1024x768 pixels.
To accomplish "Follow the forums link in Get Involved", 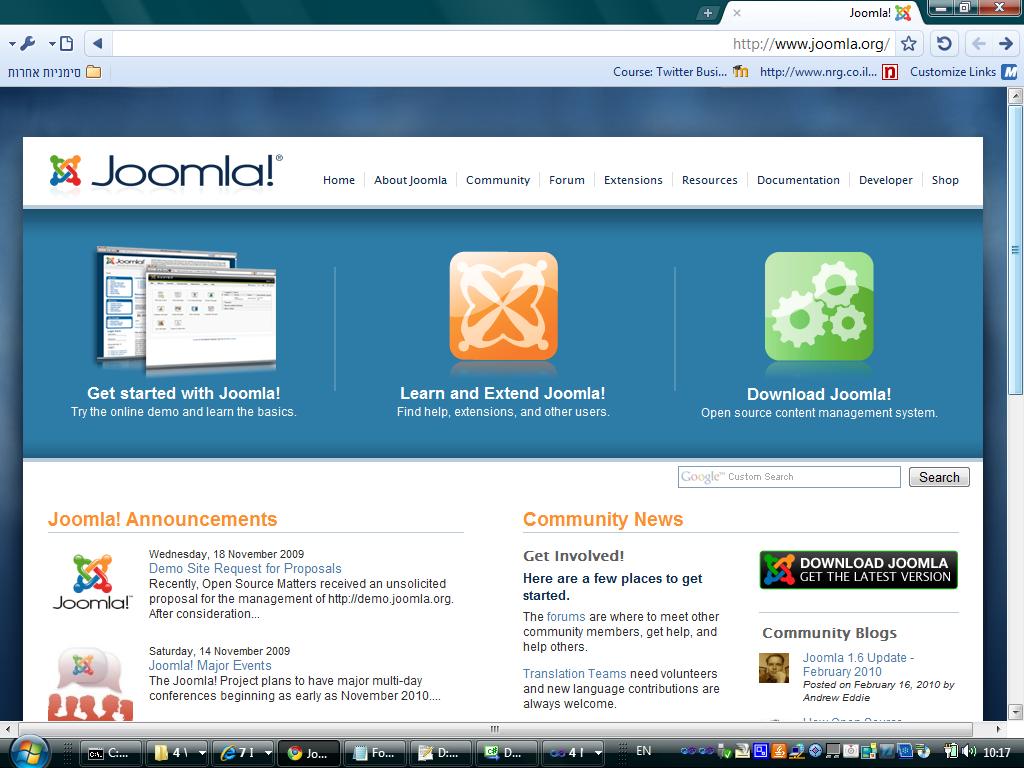I will [566, 616].
